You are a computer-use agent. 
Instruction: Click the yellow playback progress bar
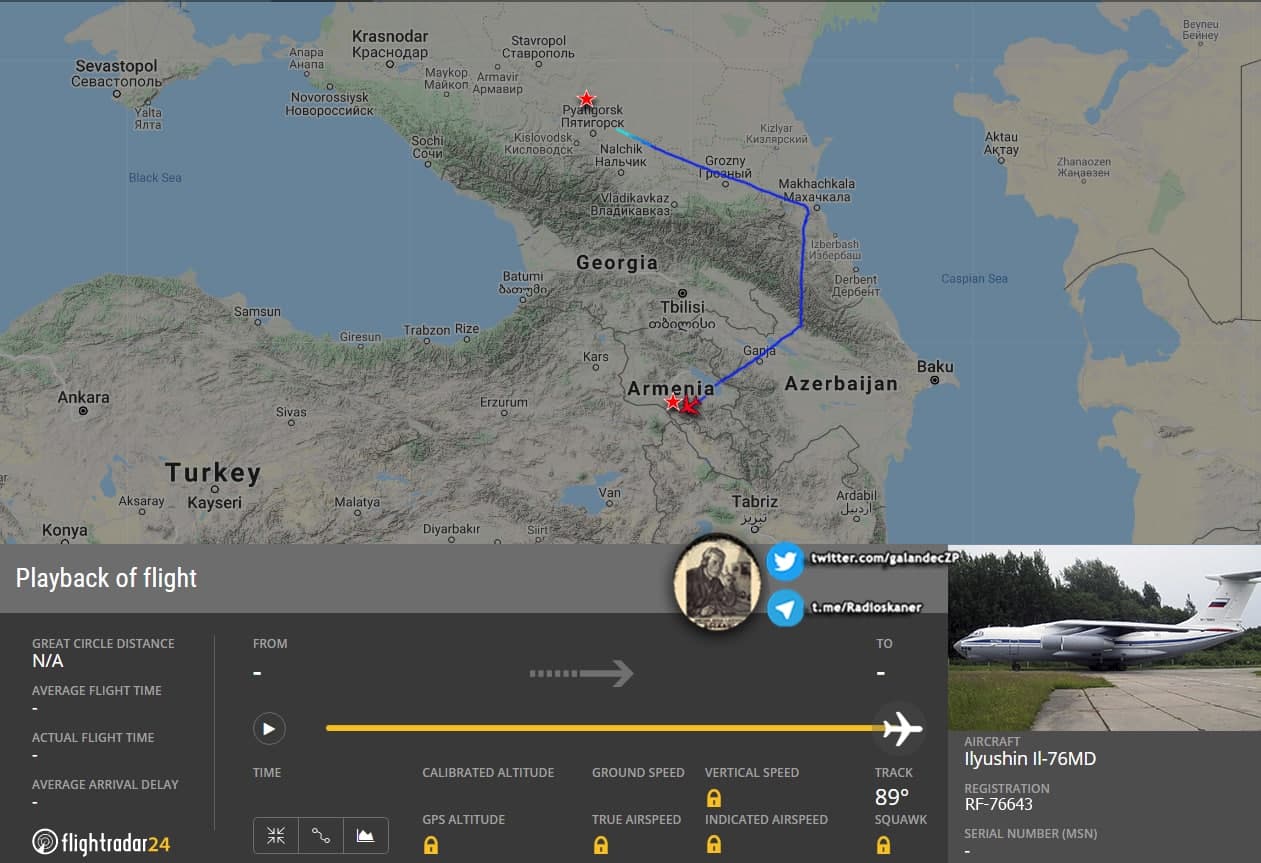point(600,728)
